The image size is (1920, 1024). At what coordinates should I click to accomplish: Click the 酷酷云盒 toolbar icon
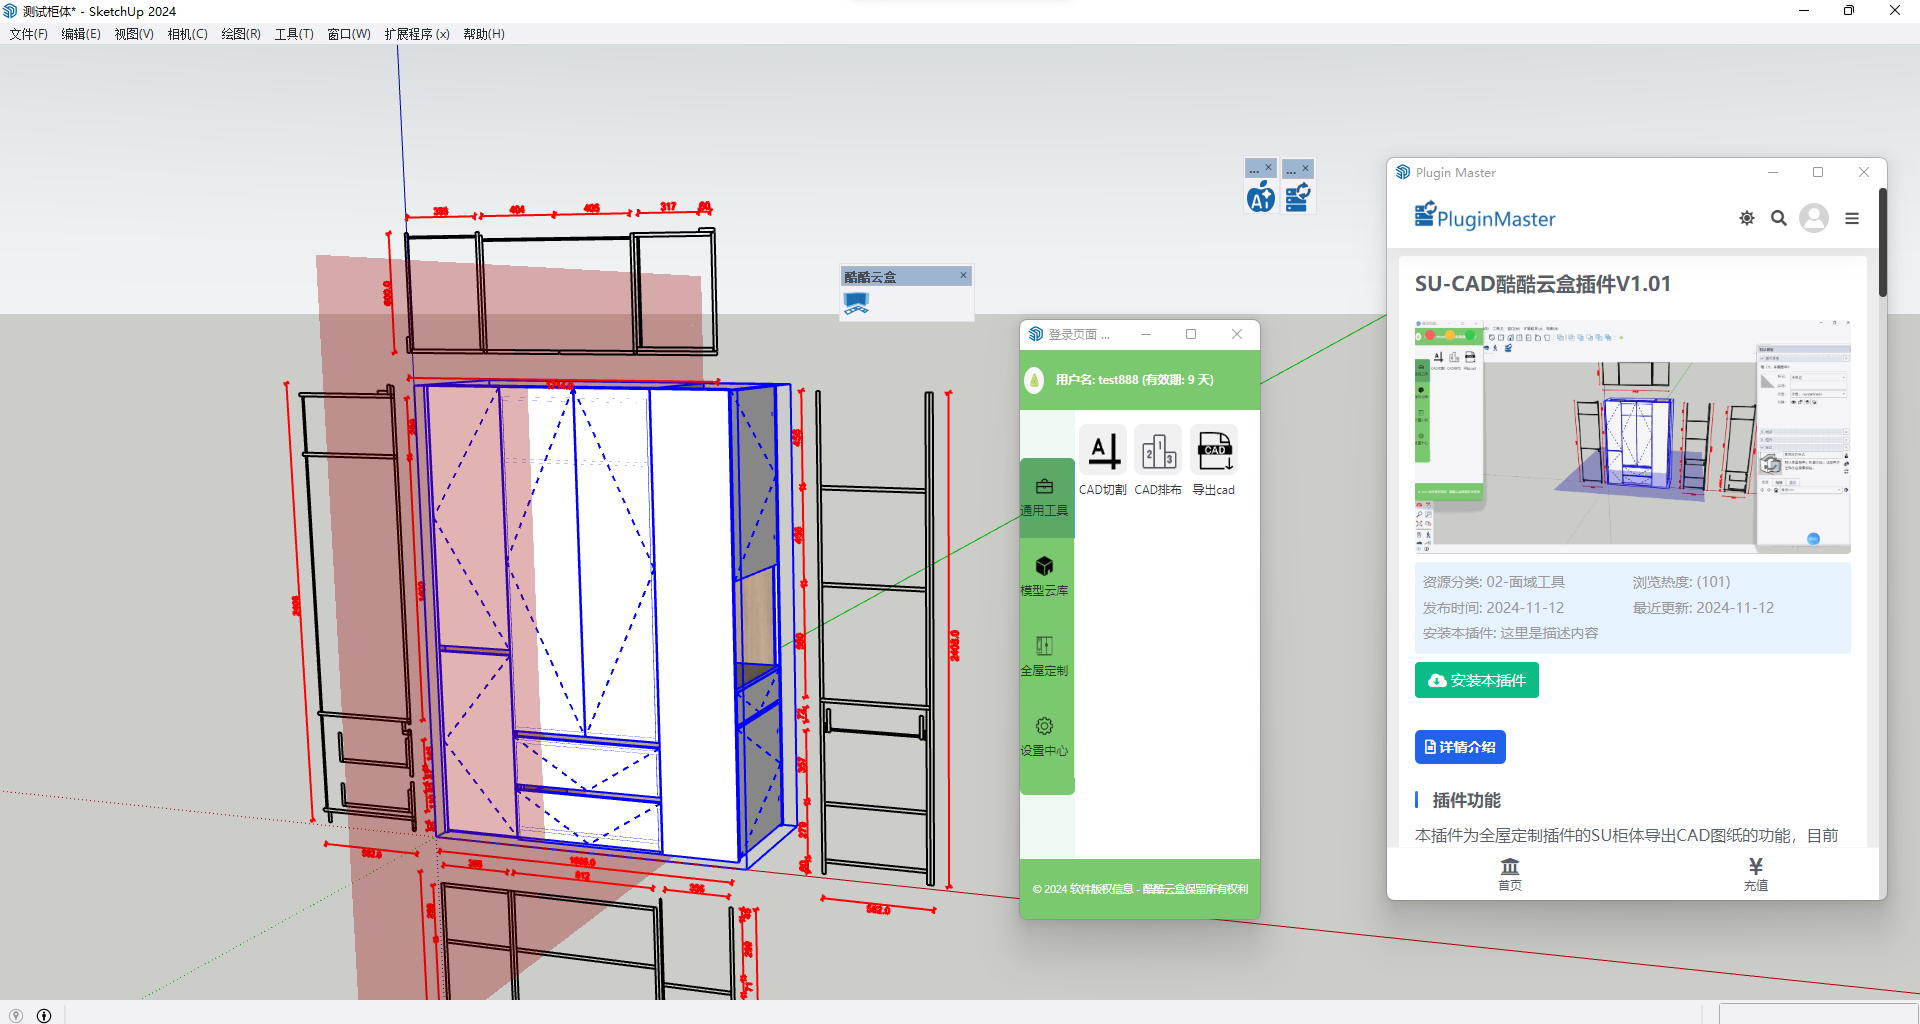[x=856, y=303]
